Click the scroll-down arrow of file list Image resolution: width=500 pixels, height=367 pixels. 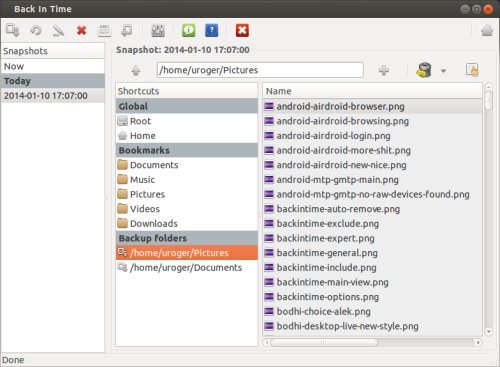[489, 332]
